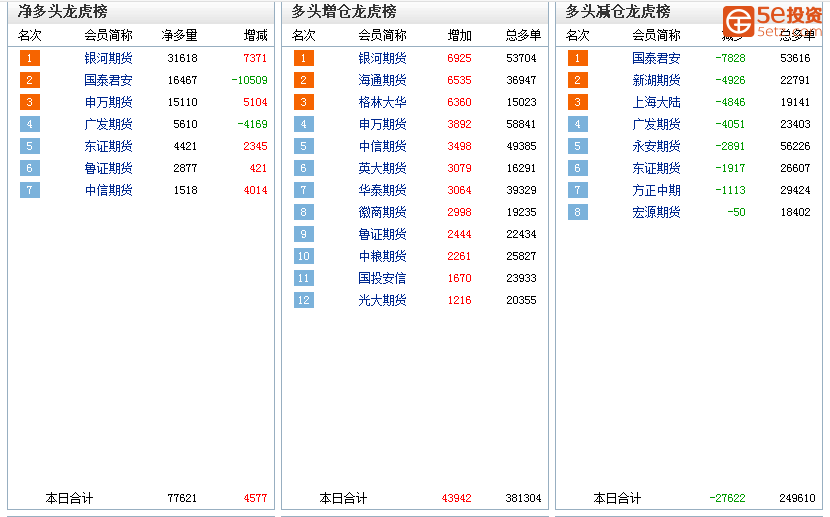Click rank badge 11 in 多头增仓龙虎榜
This screenshot has height=517, width=830.
coord(303,278)
